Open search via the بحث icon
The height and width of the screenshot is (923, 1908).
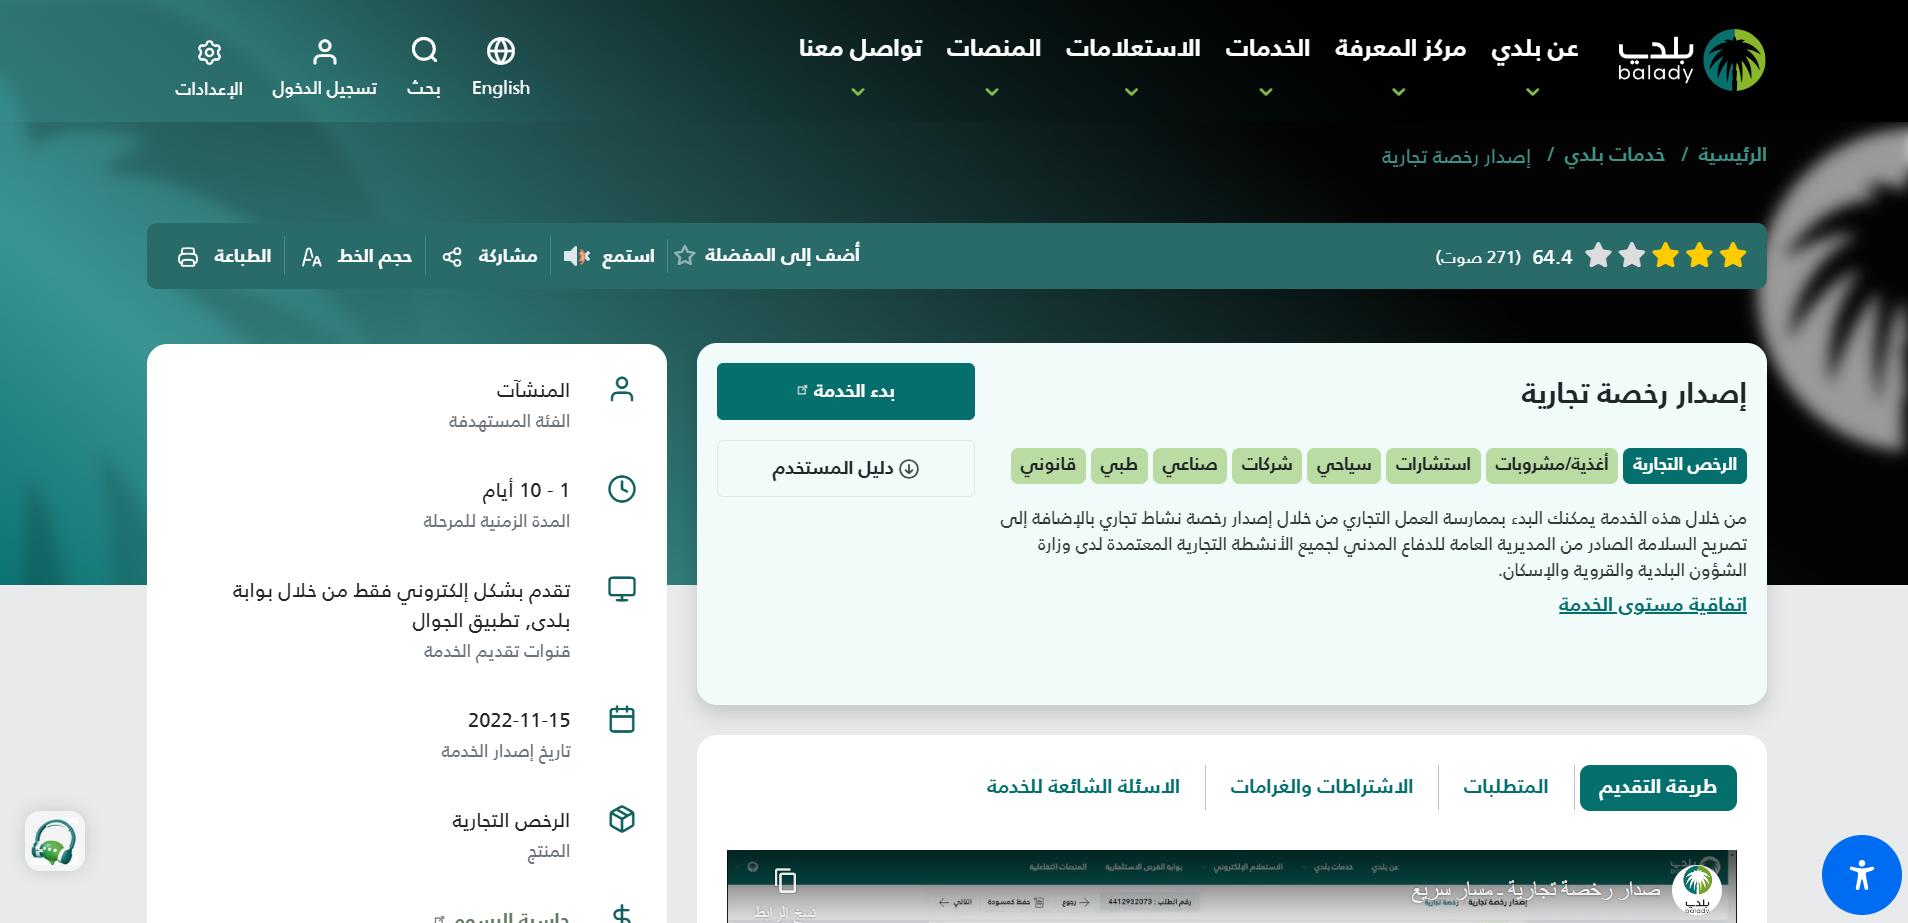point(424,50)
